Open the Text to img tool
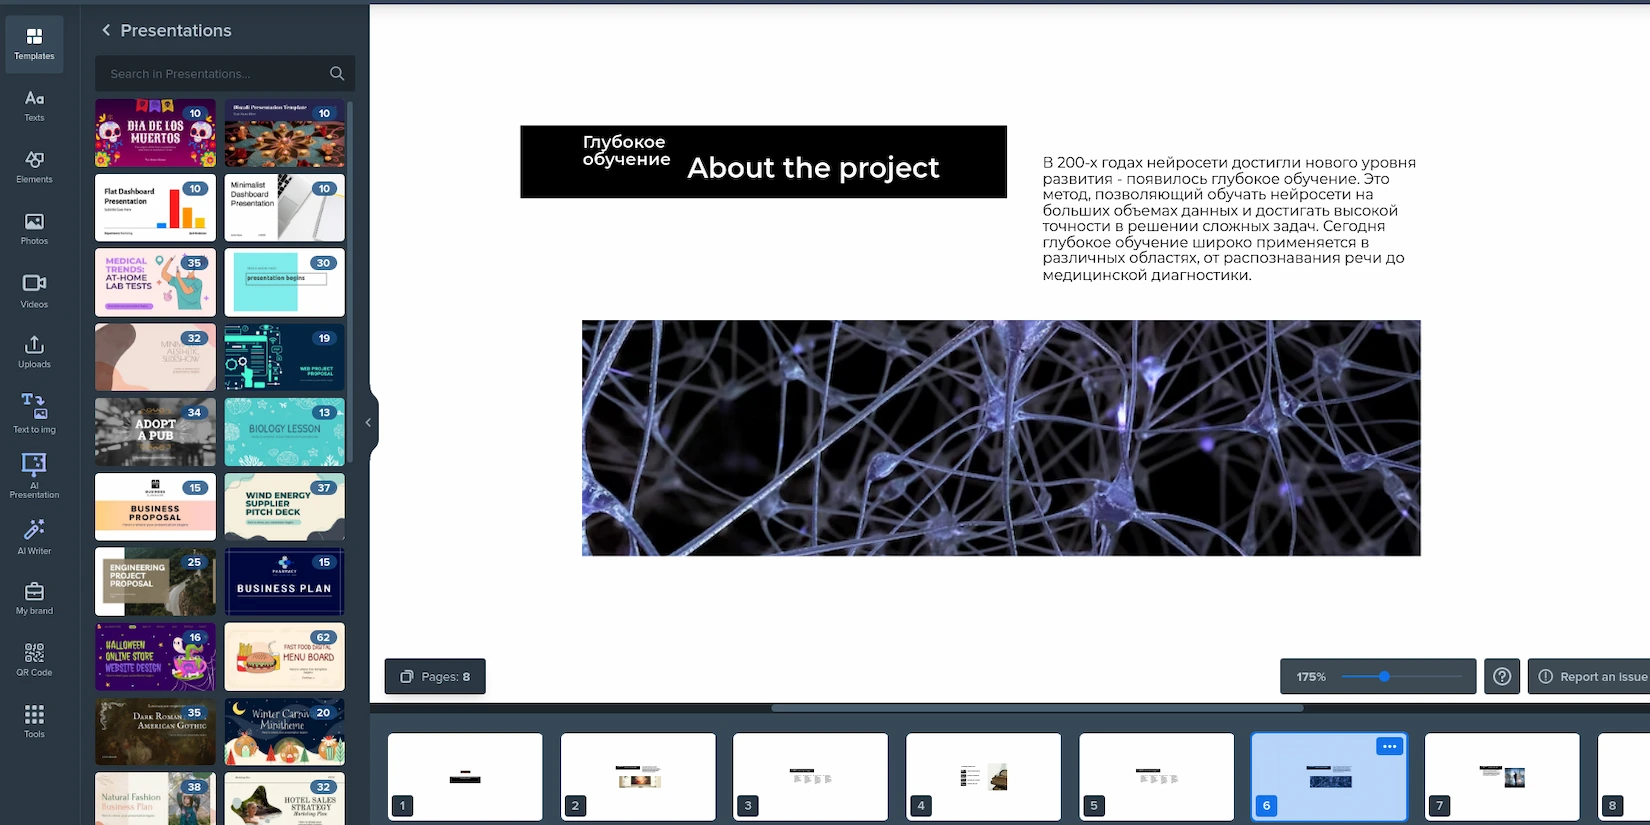The height and width of the screenshot is (825, 1650). (34, 413)
